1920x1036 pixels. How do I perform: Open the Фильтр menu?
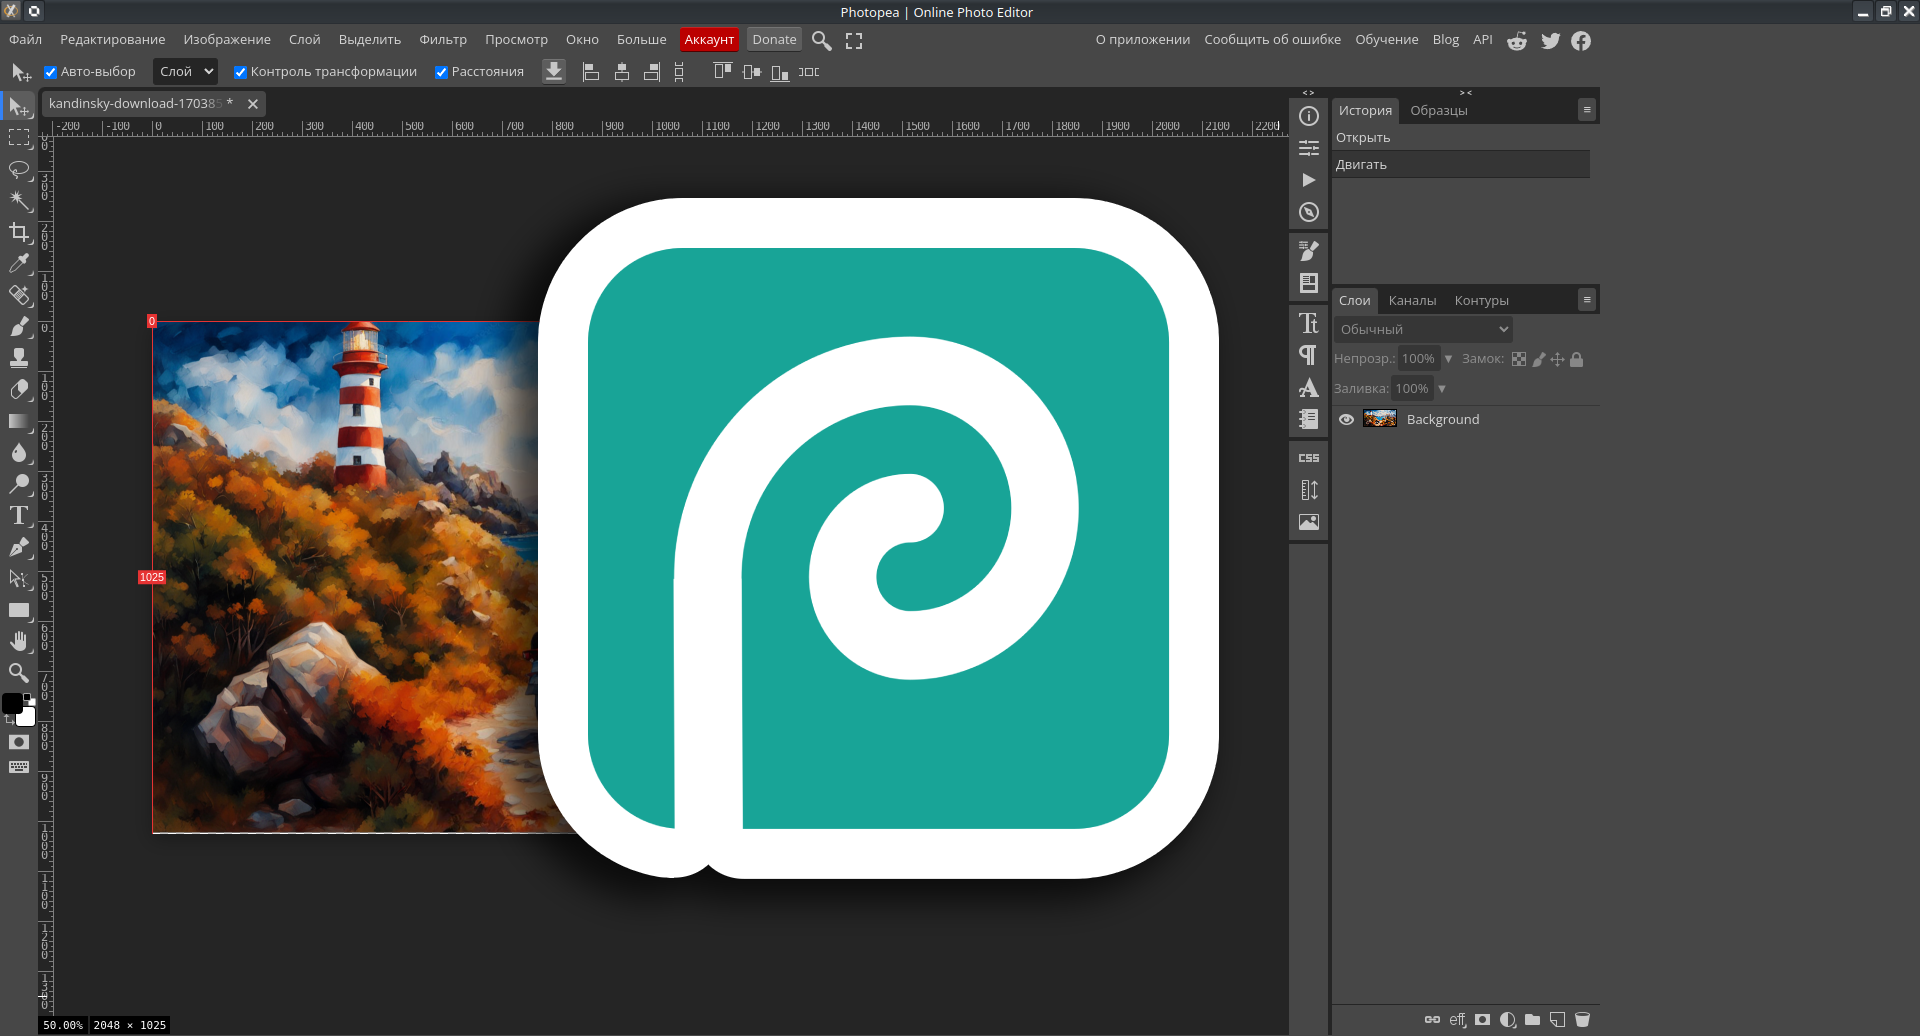[x=443, y=40]
